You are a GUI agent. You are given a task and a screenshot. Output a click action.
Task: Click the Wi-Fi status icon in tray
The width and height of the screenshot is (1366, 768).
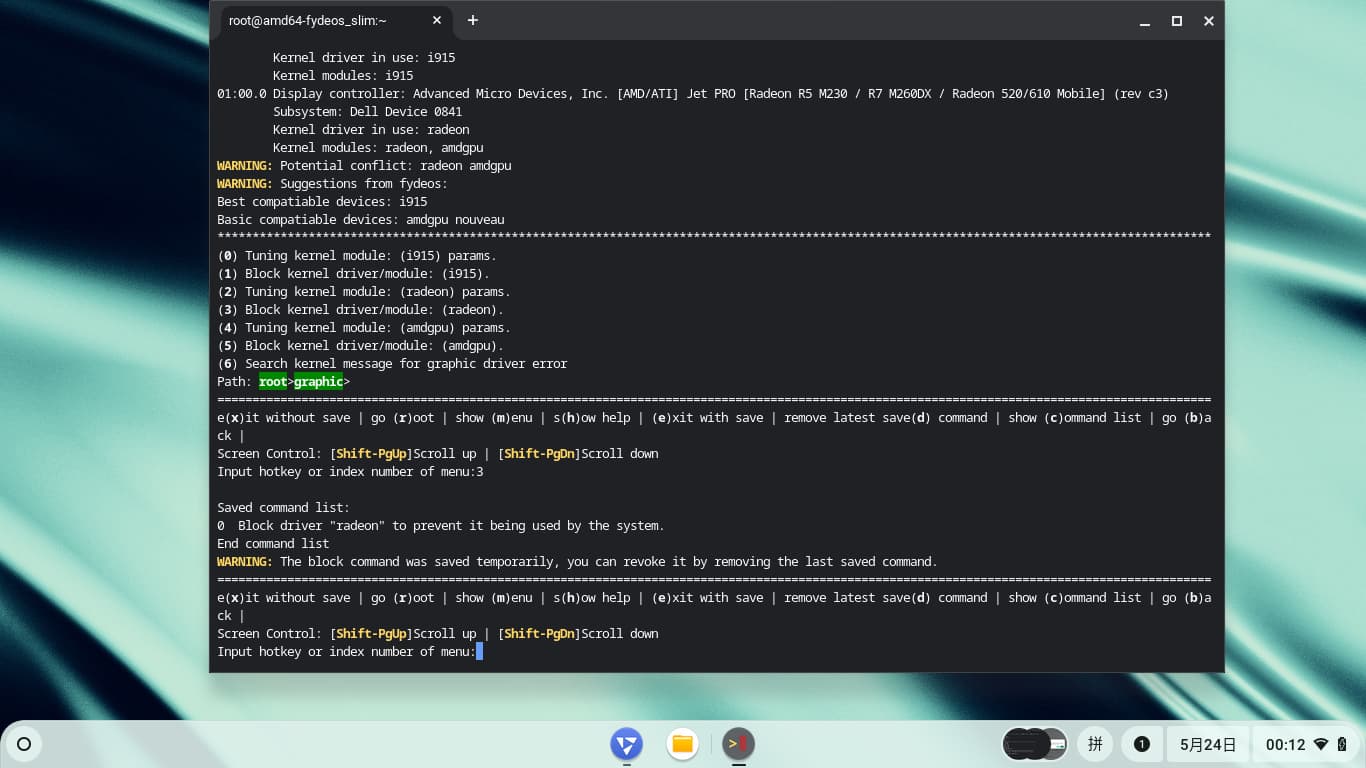[1321, 744]
